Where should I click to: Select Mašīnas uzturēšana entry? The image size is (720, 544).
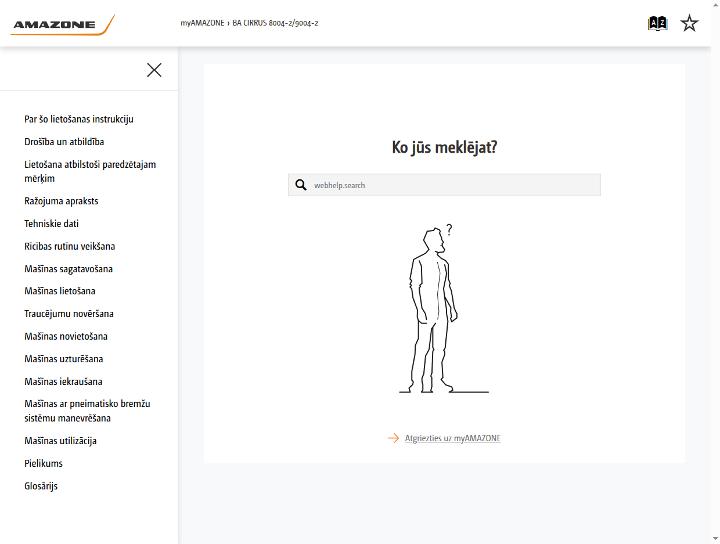click(63, 359)
